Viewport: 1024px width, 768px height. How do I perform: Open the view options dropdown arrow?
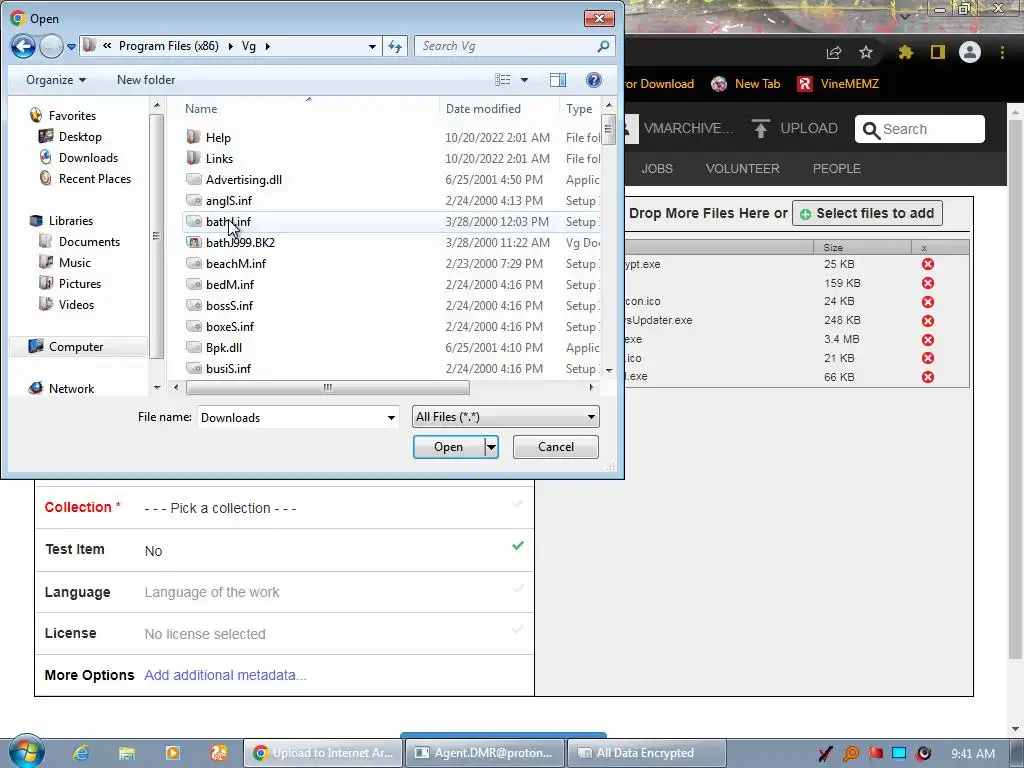[x=524, y=80]
